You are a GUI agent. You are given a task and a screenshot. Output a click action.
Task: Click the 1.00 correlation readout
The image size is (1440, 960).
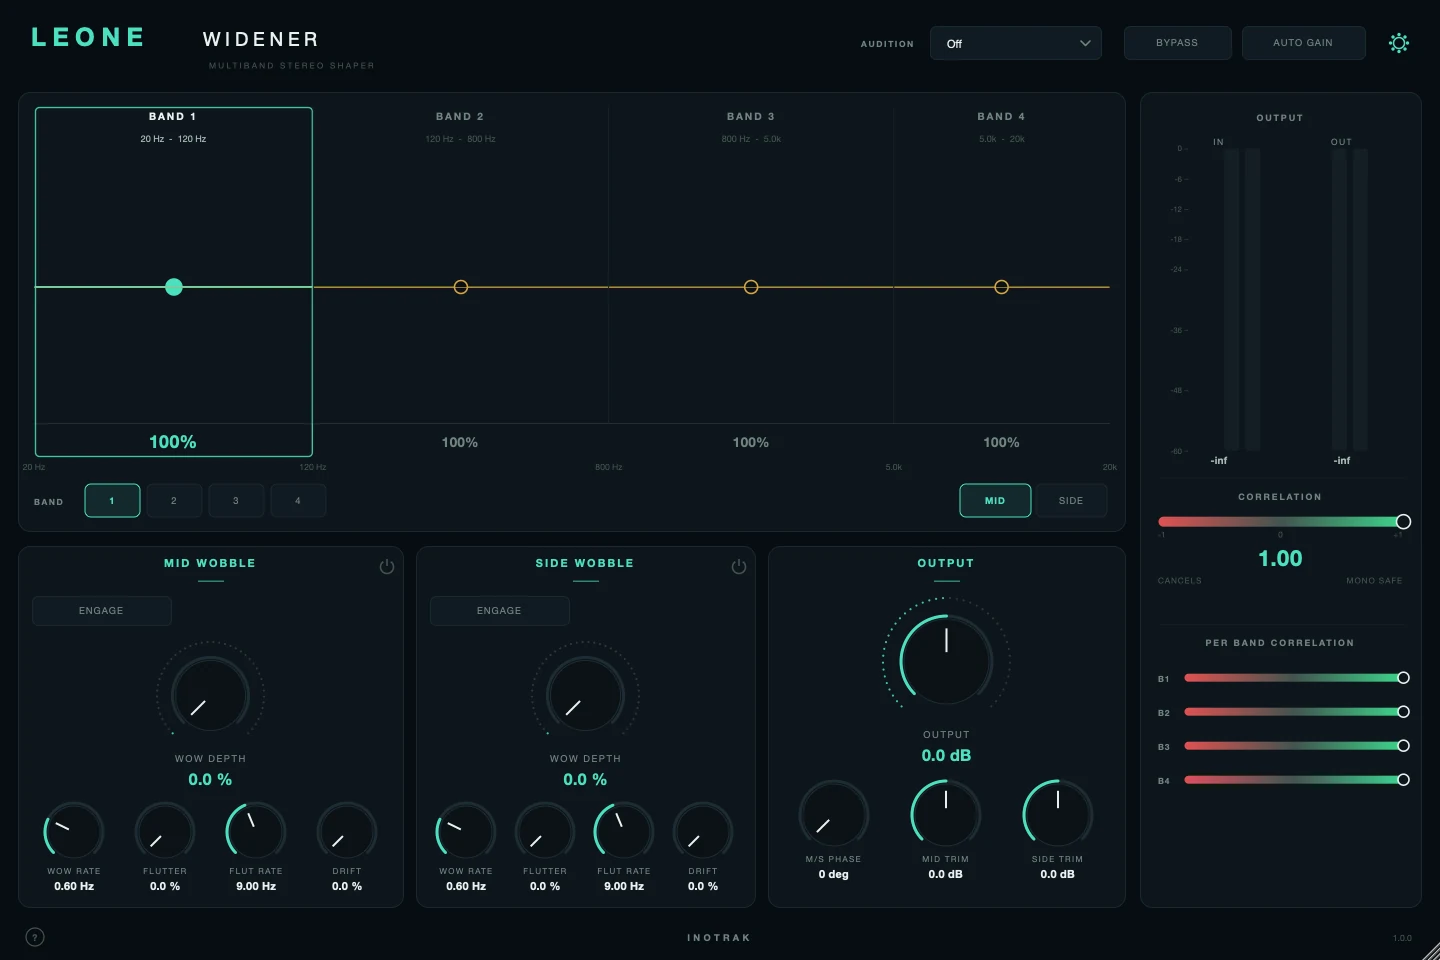(1280, 558)
